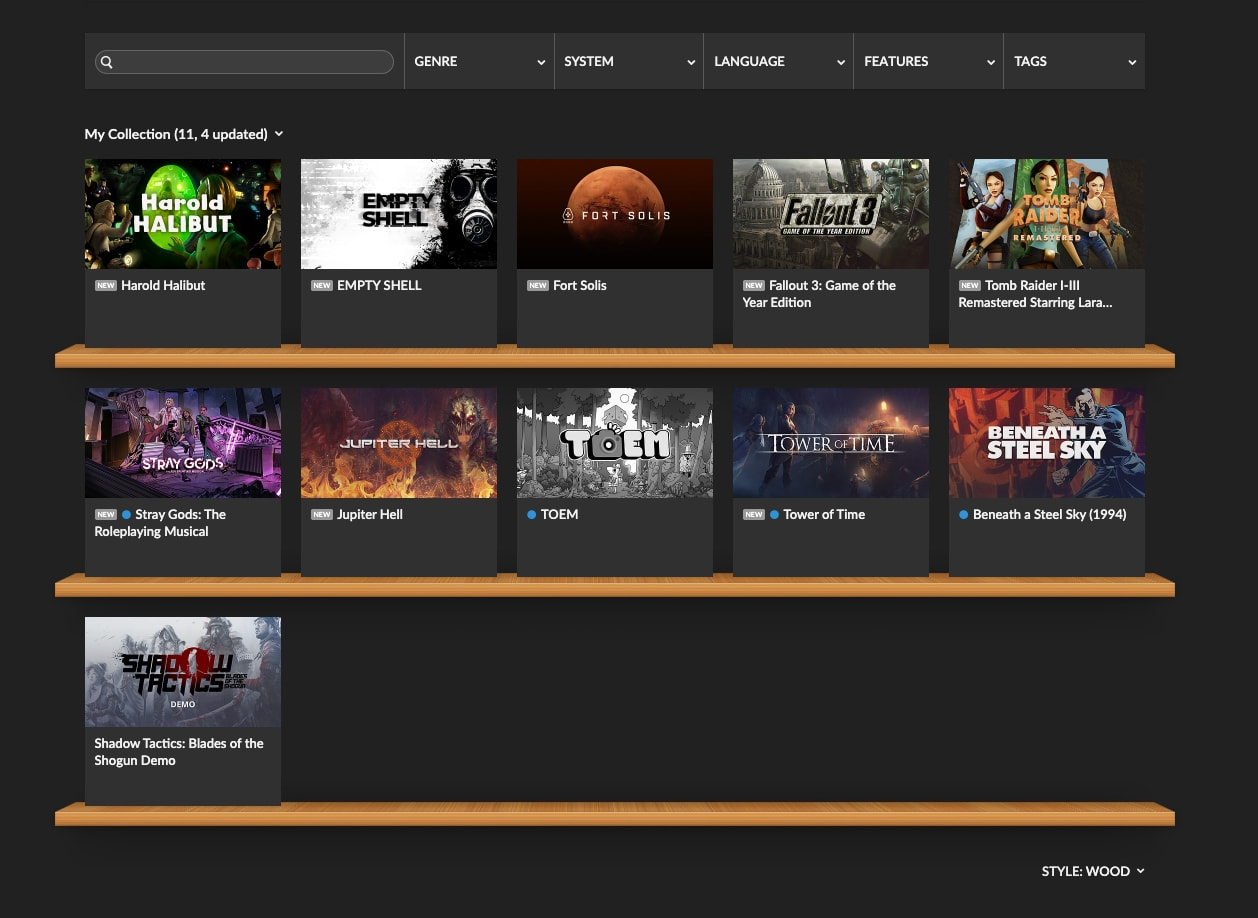Open the TAGS filter dropdown
Screen dimensions: 1258x918
point(1075,61)
